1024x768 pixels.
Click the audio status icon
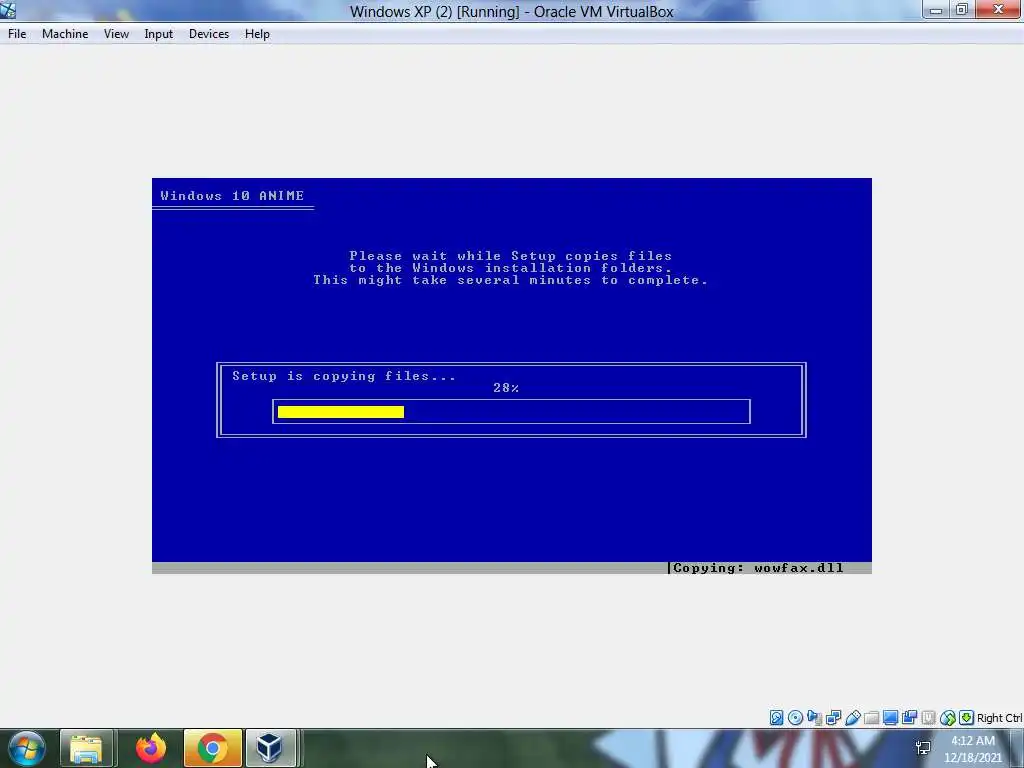coord(814,718)
